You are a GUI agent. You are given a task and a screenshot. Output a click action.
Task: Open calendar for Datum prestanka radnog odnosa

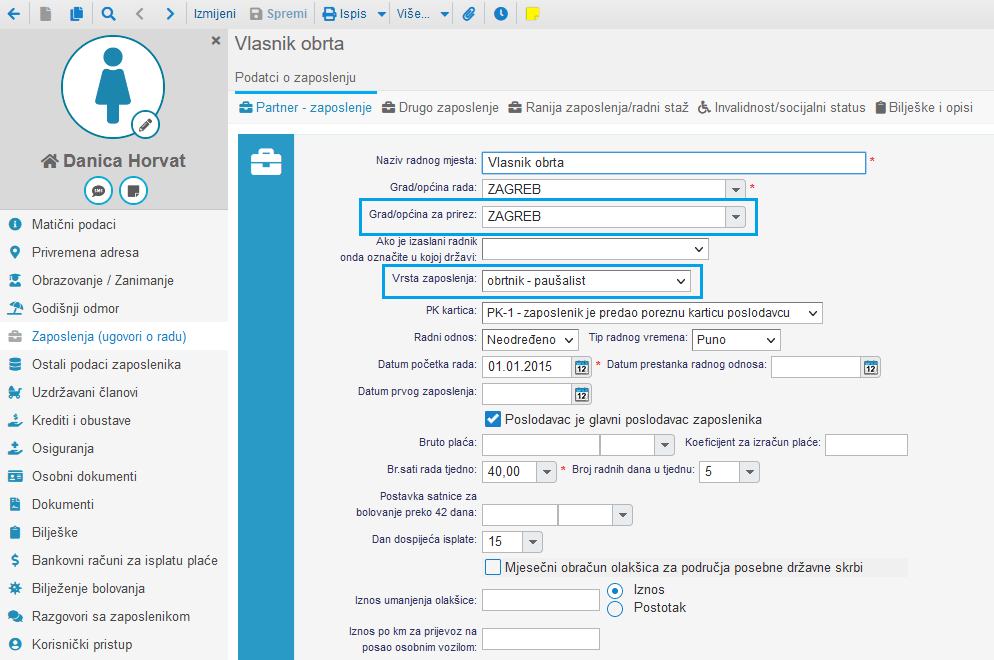871,367
